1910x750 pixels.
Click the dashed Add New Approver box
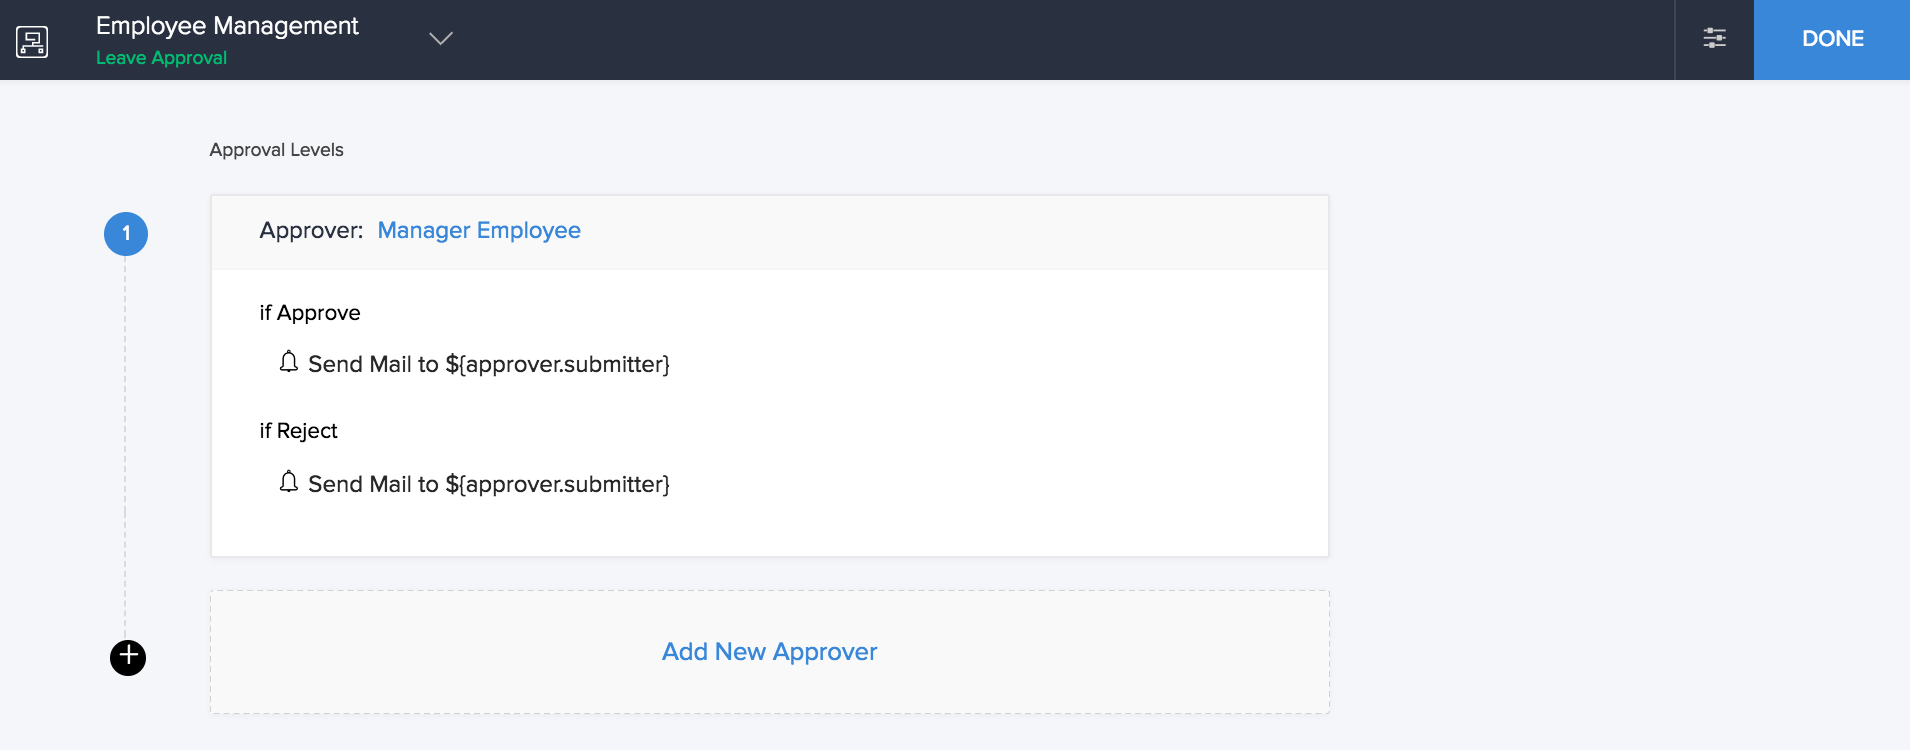click(x=769, y=652)
